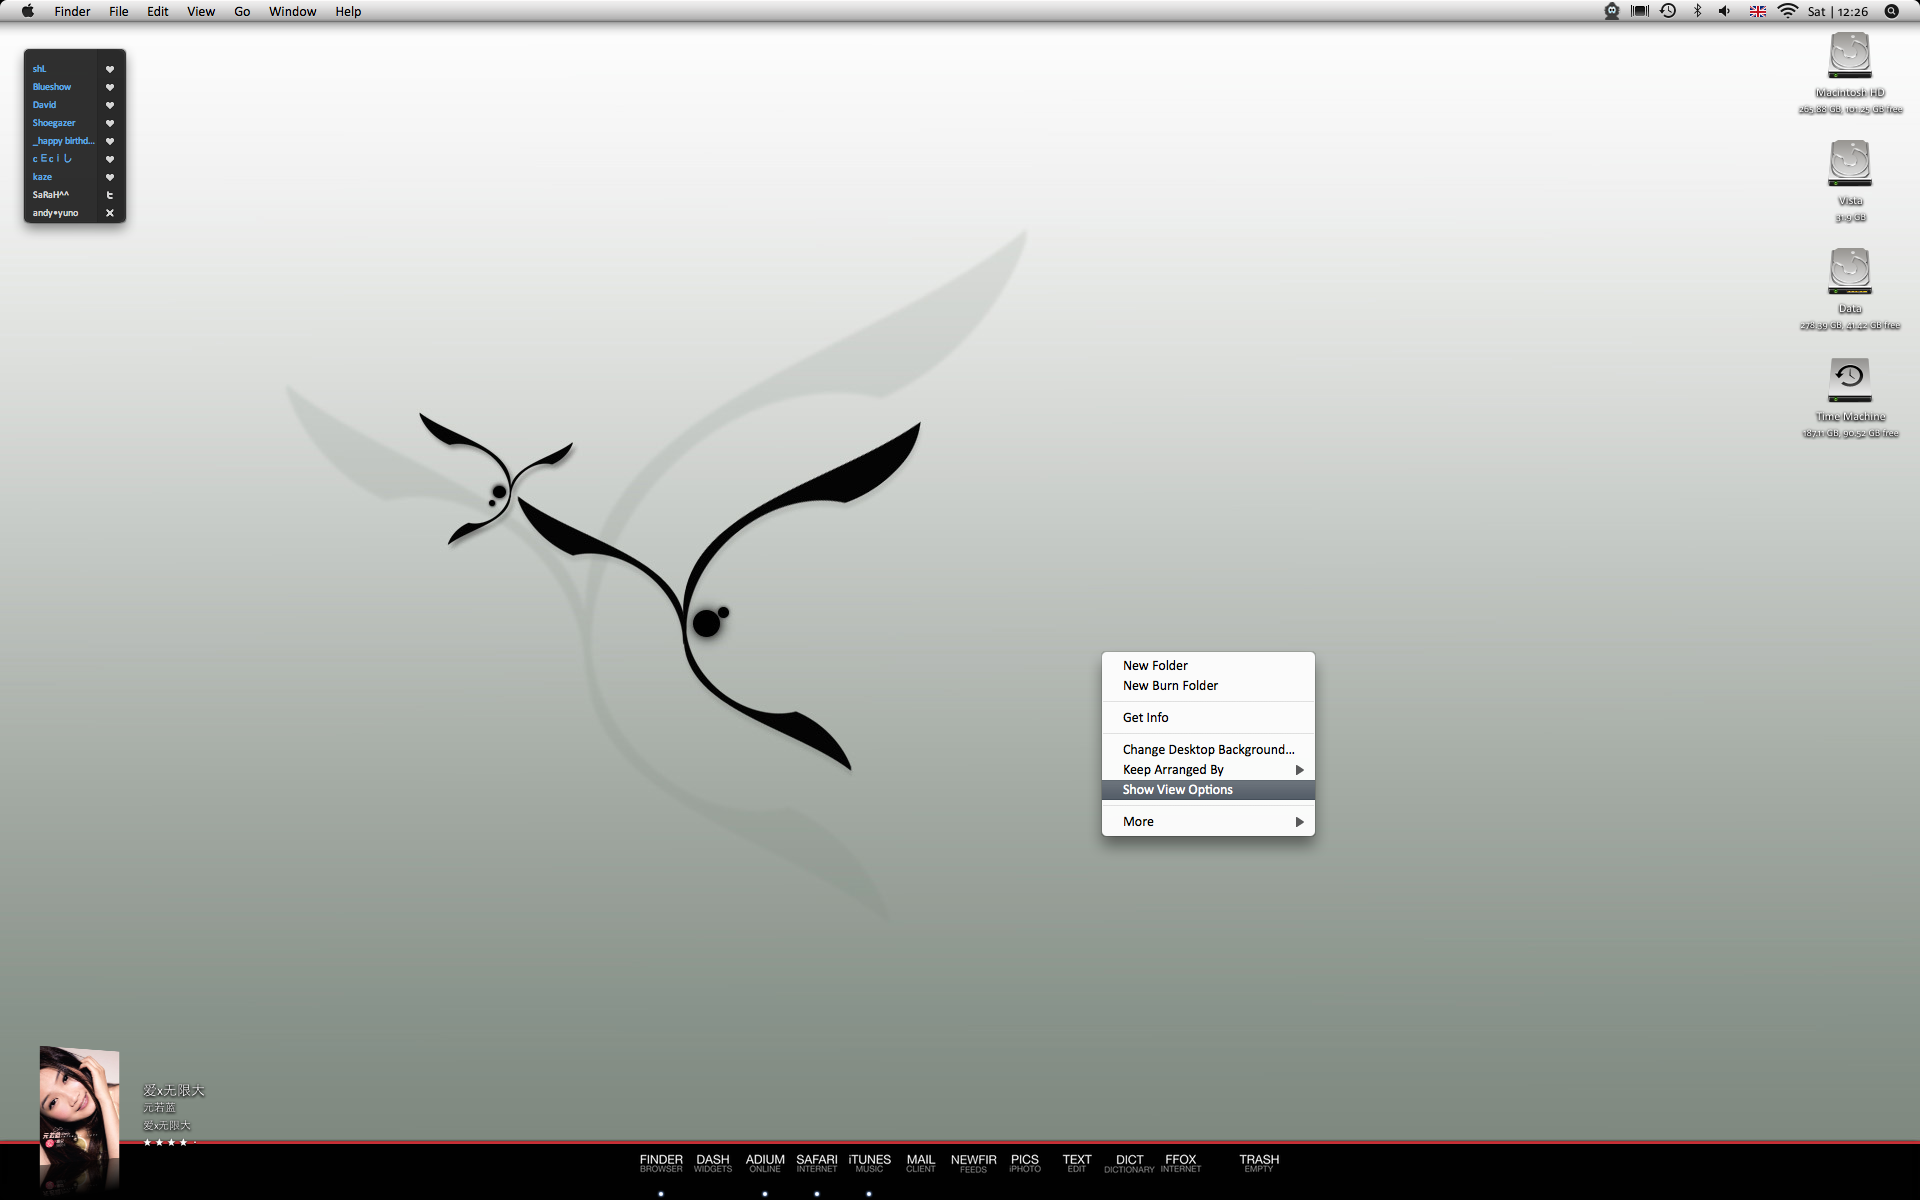Viewport: 1920px width, 1200px height.
Task: Open the View menu
Action: pos(201,11)
